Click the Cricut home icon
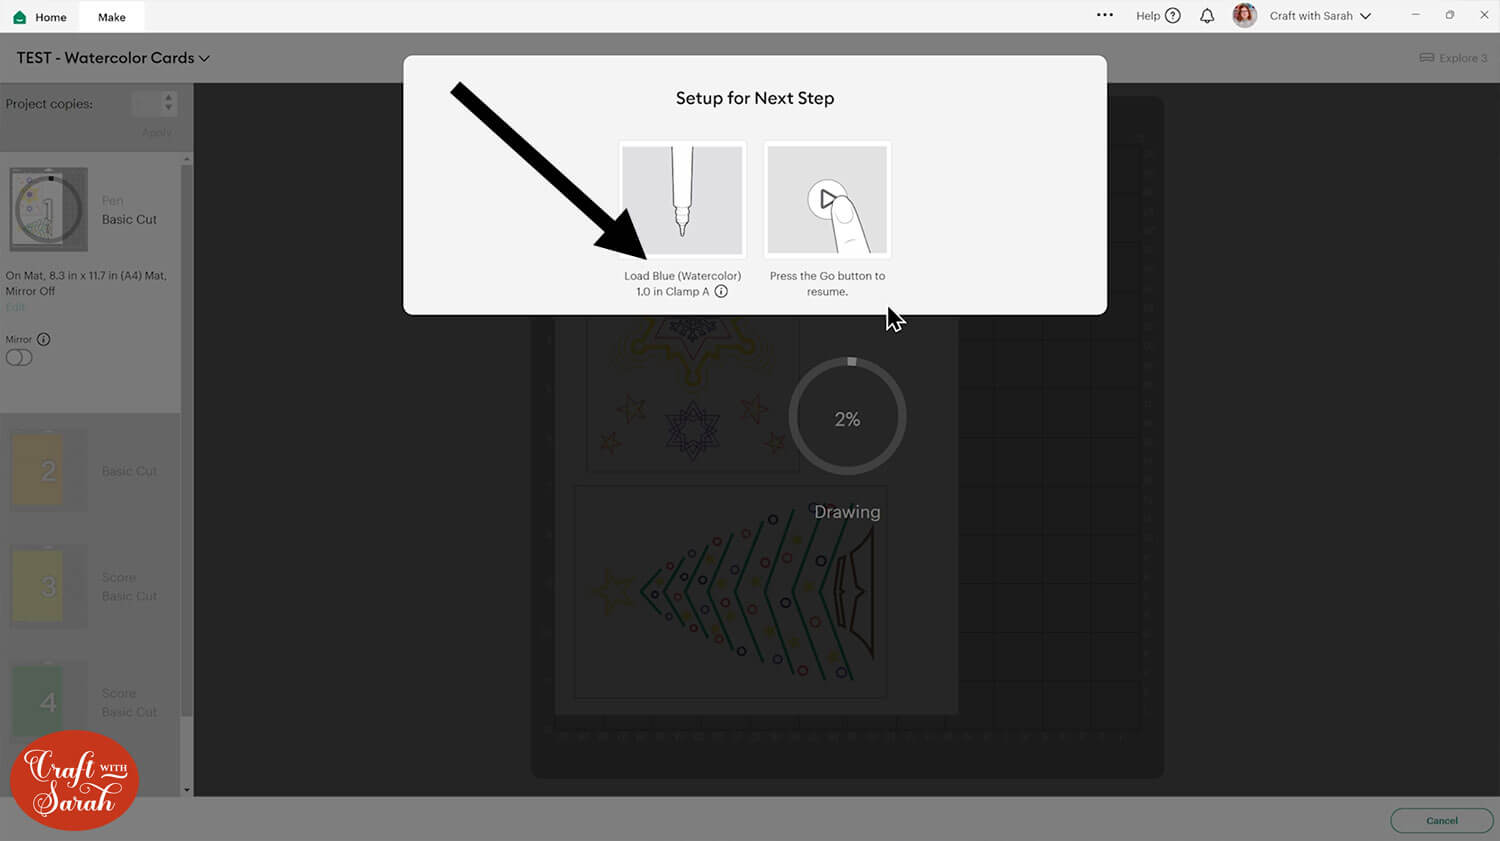Viewport: 1500px width, 841px height. (x=19, y=17)
